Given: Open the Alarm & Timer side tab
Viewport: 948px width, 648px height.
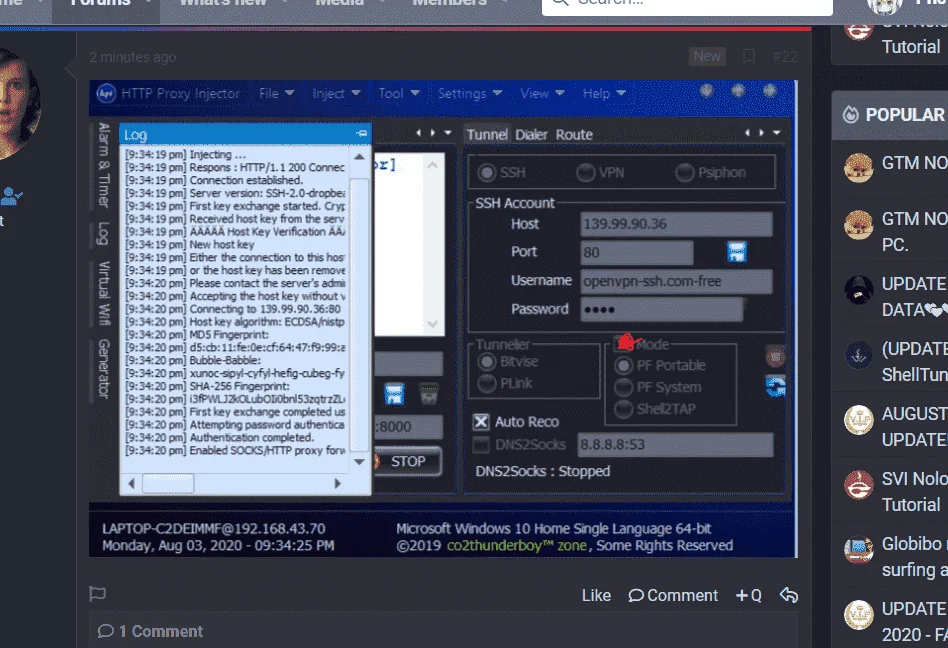Looking at the screenshot, I should (104, 165).
